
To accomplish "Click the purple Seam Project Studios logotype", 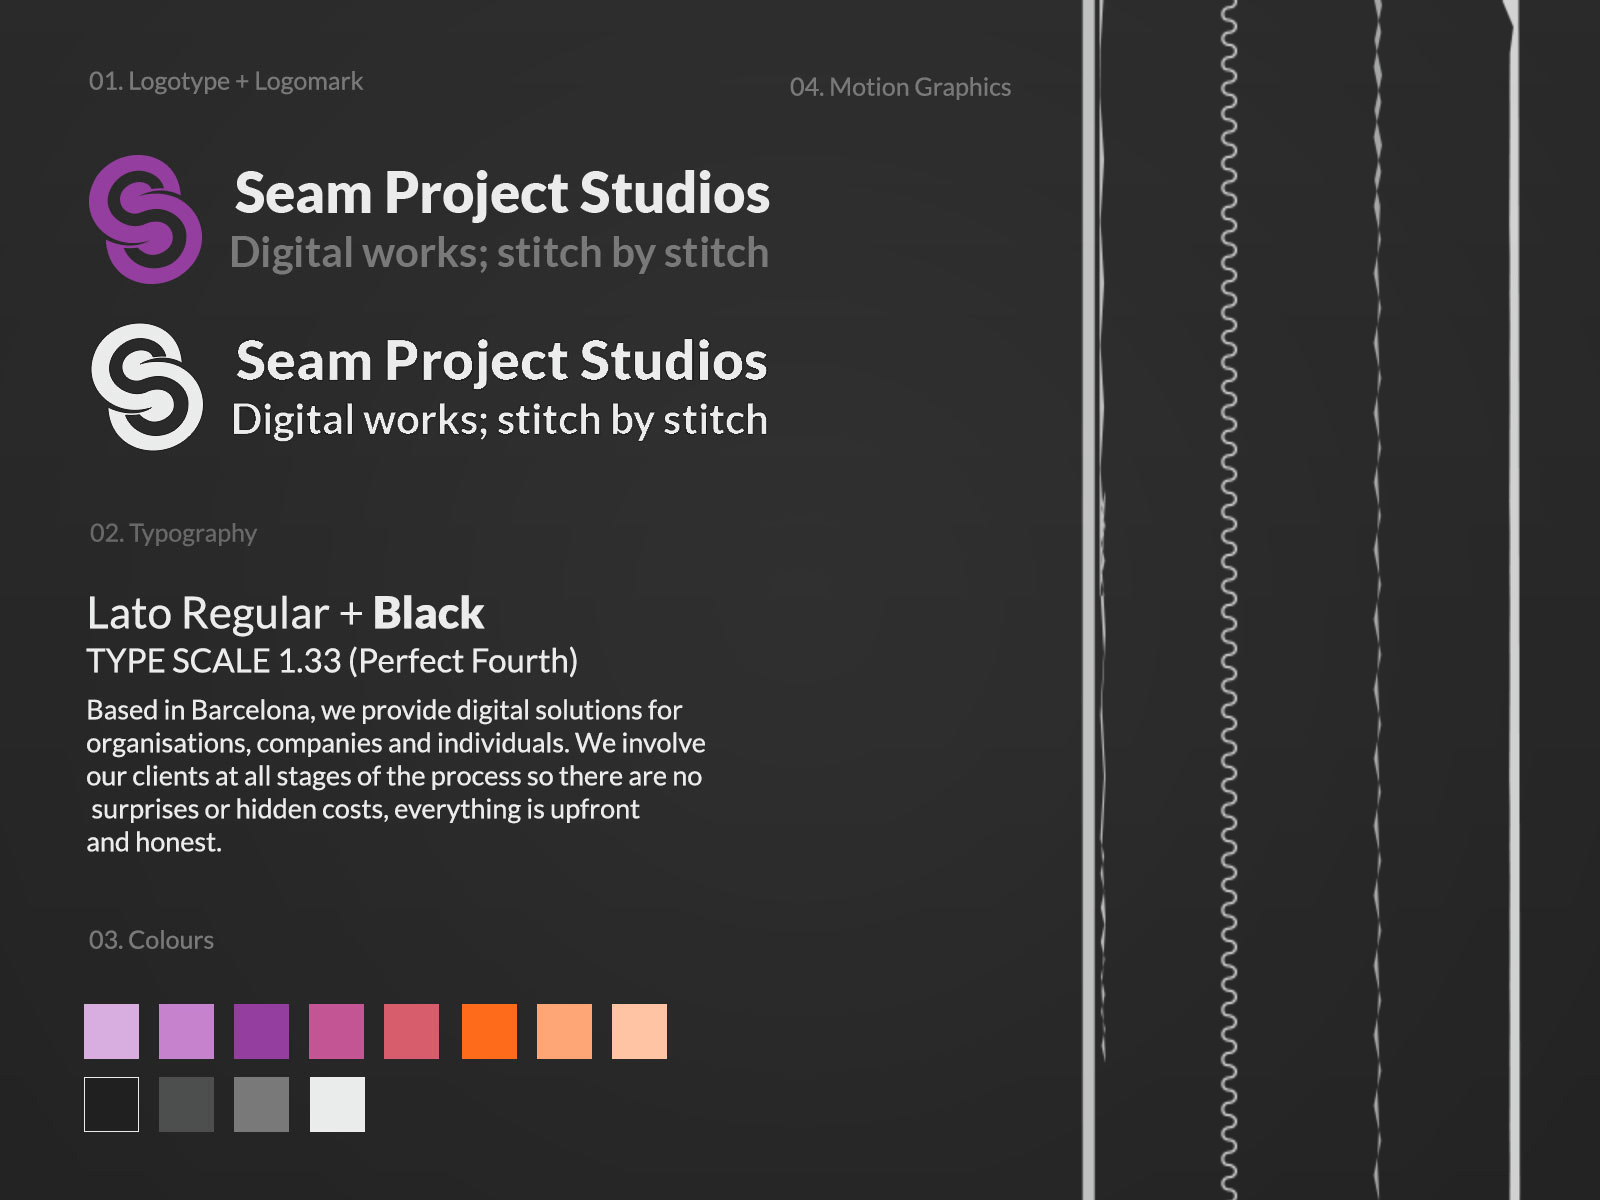I will click(x=503, y=193).
